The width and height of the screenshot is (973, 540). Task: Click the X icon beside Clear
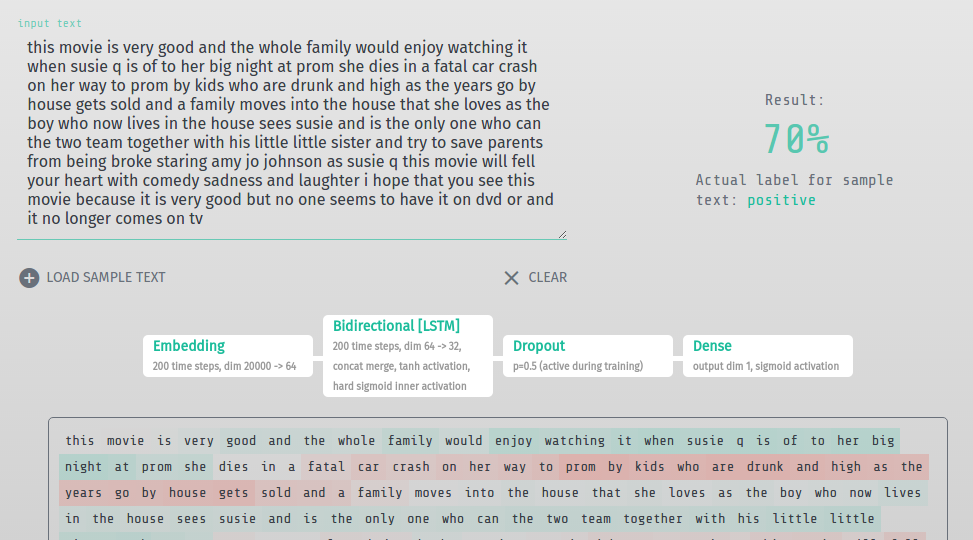[x=511, y=278]
